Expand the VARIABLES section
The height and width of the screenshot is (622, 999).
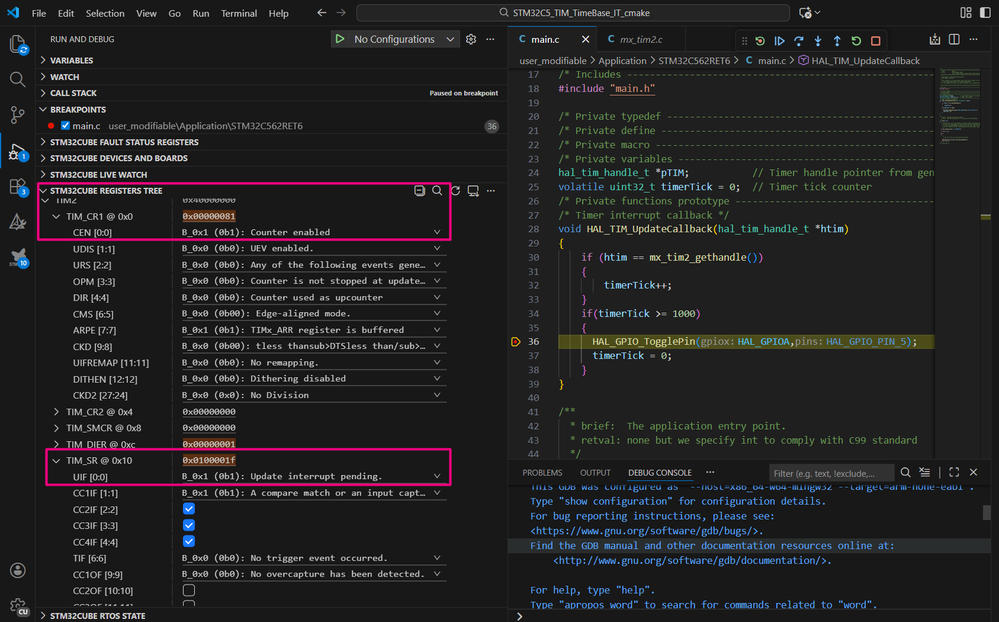pos(71,60)
